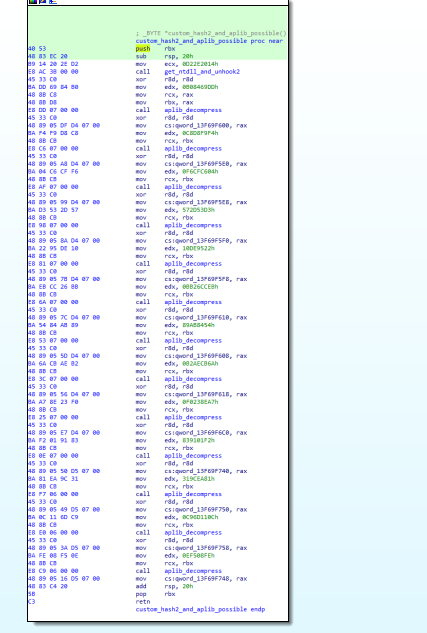
Task: Select the constant 0D22E2014h in mov ecx
Action: (200, 64)
